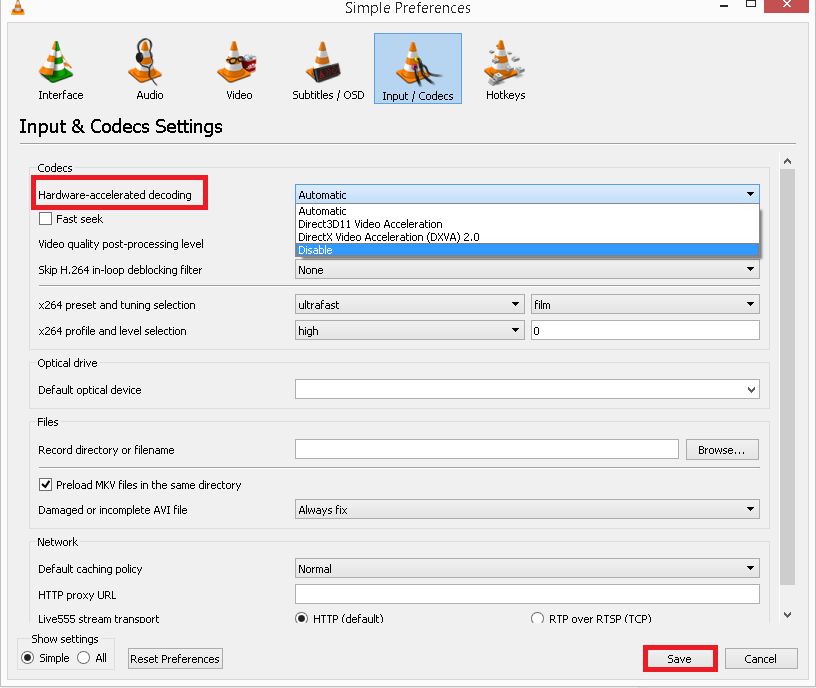Open Skip H.264 in-loop deblocking dropdown
The width and height of the screenshot is (816, 688).
(x=527, y=270)
